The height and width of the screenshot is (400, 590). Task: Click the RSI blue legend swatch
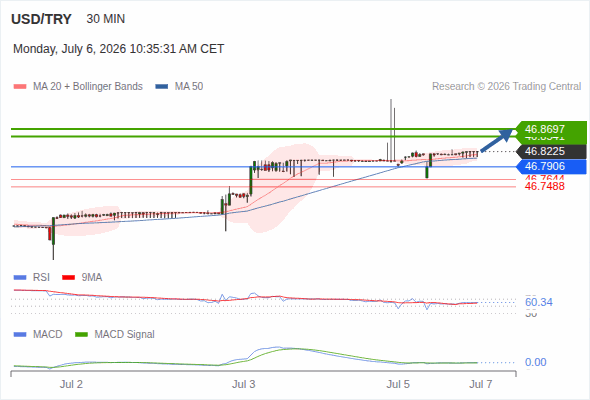click(20, 278)
